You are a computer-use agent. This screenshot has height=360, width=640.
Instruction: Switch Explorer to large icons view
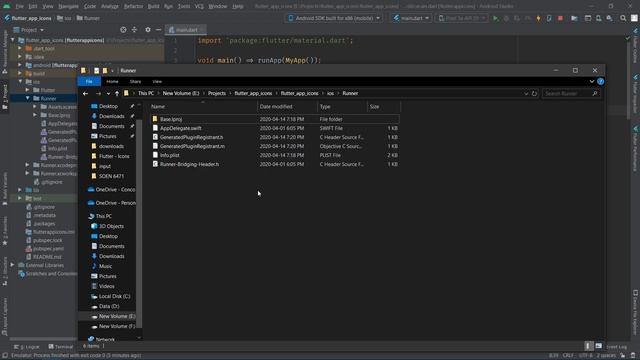point(598,346)
